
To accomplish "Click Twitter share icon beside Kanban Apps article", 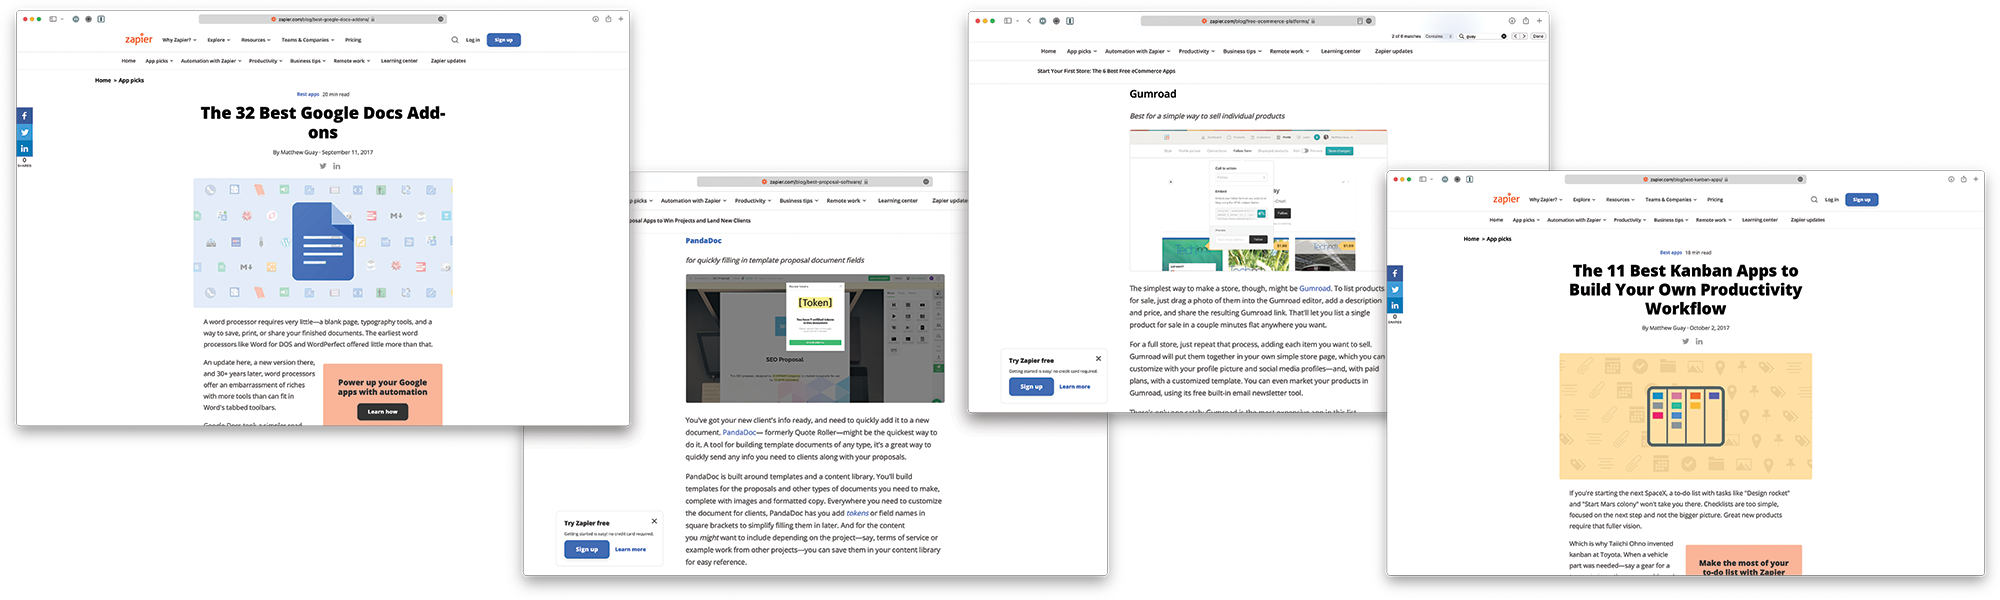I will [x=1395, y=289].
